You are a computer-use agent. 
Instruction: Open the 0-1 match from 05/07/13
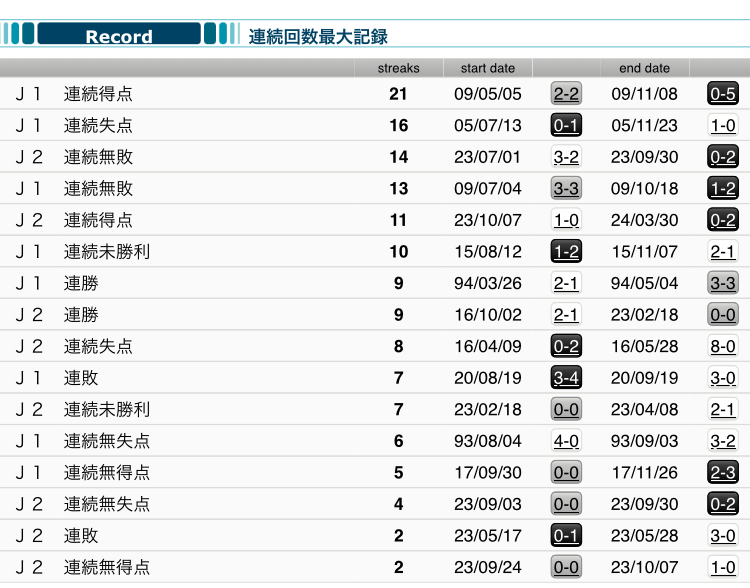tap(566, 126)
